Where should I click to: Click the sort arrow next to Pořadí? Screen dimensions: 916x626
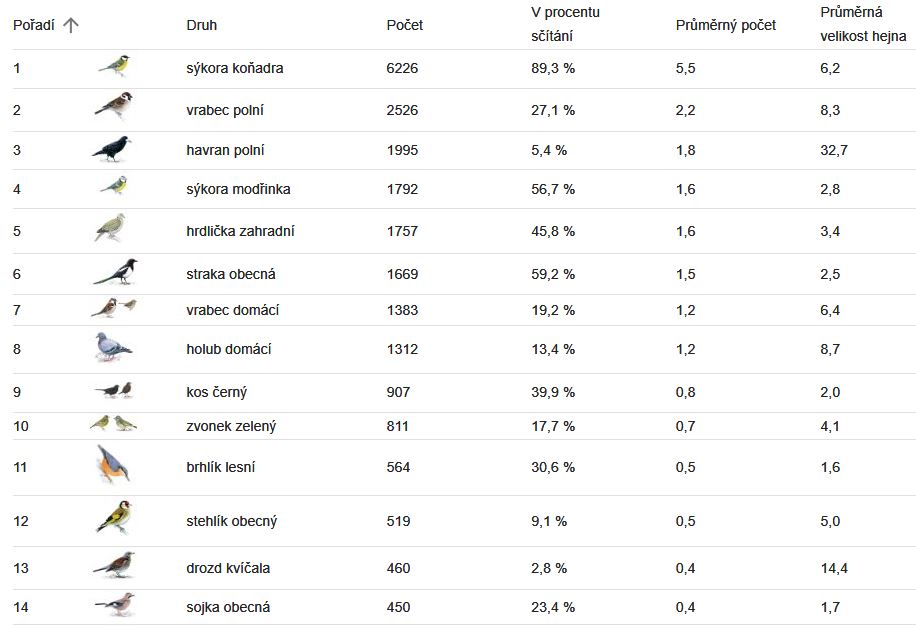[71, 25]
